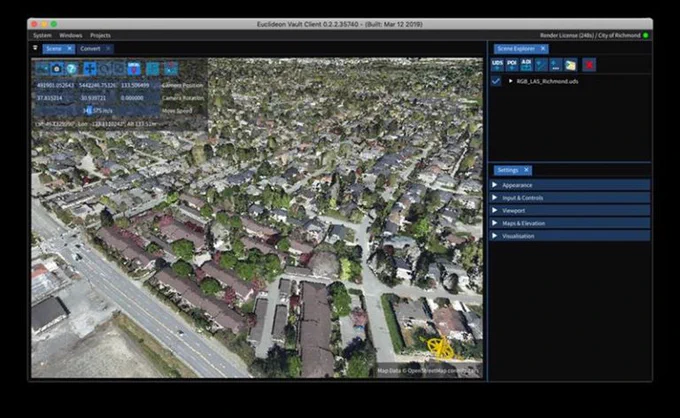The image size is (680, 418).
Task: Add a new AOI area of interest
Action: [x=526, y=65]
